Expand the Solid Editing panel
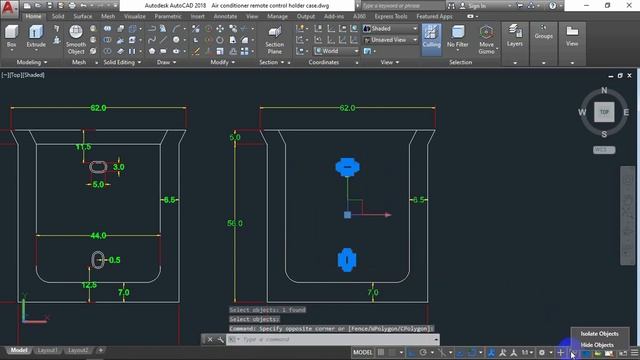 click(122, 62)
